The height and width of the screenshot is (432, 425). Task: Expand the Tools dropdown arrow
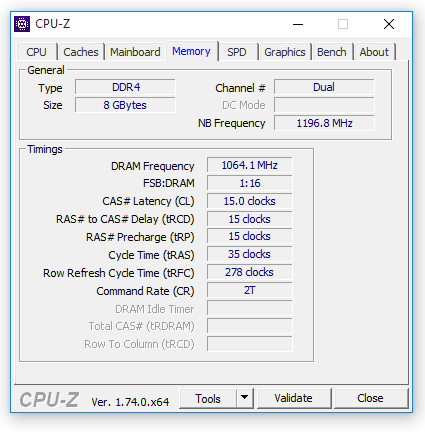tap(245, 397)
